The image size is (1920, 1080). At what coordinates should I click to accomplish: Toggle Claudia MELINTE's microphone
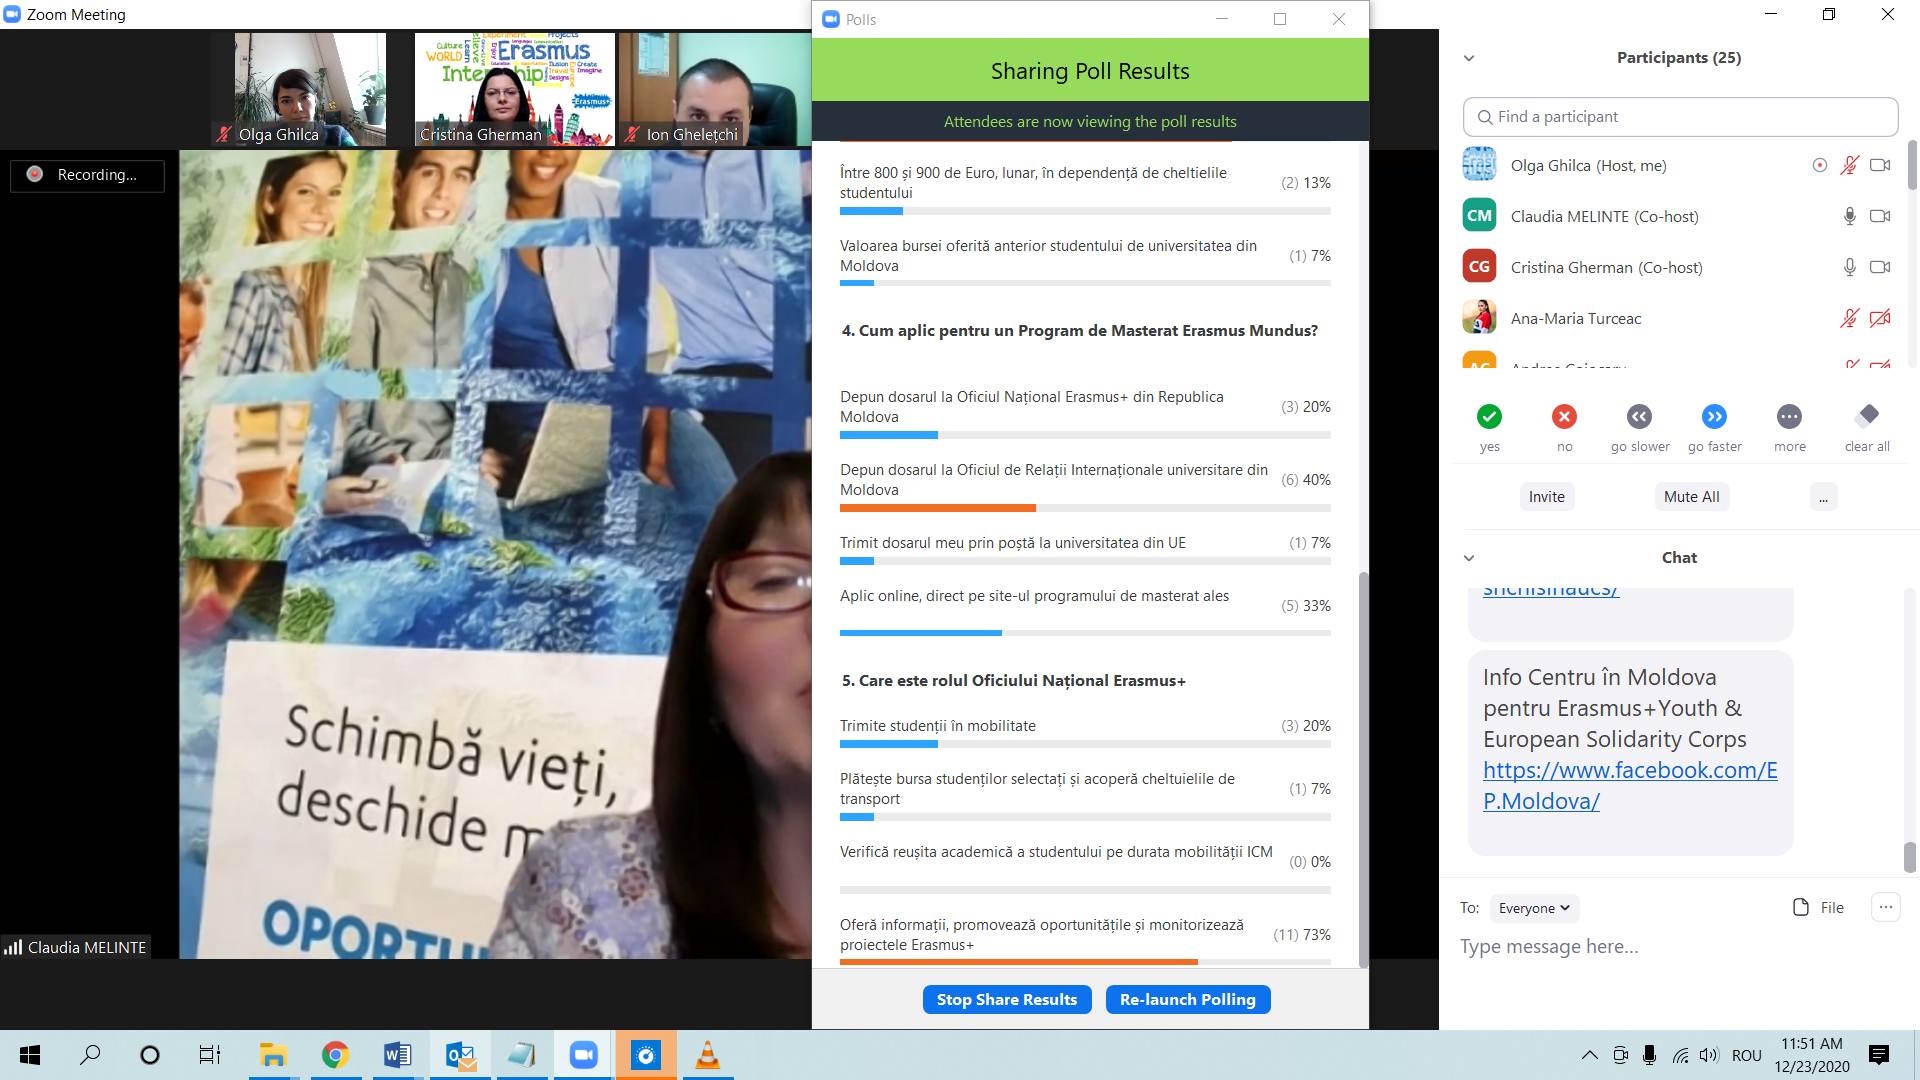click(1849, 216)
